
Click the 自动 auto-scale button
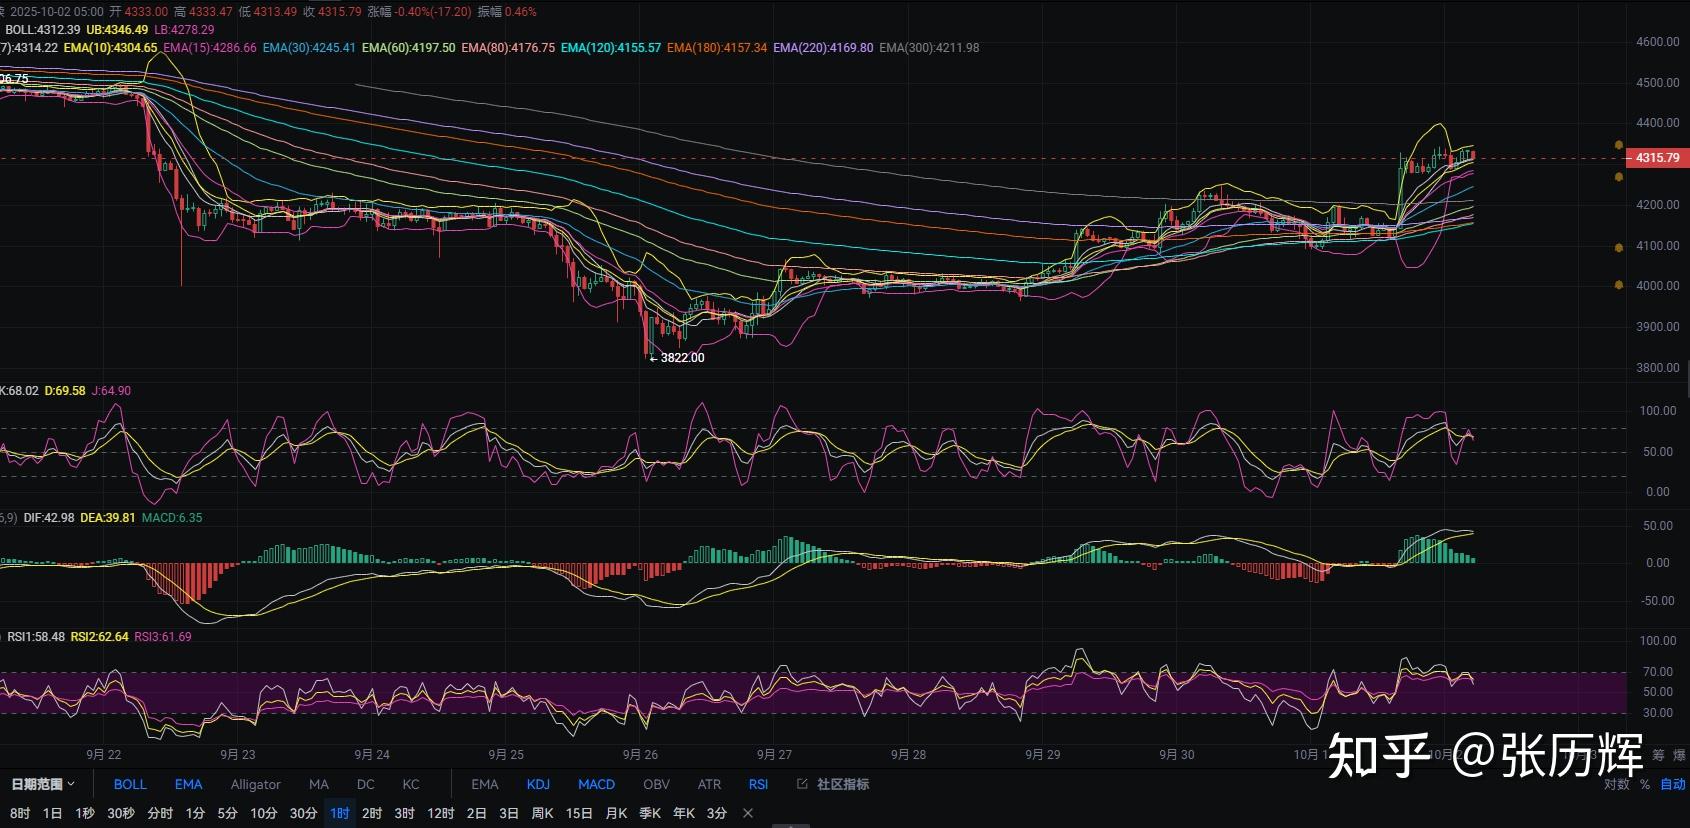tap(1672, 784)
